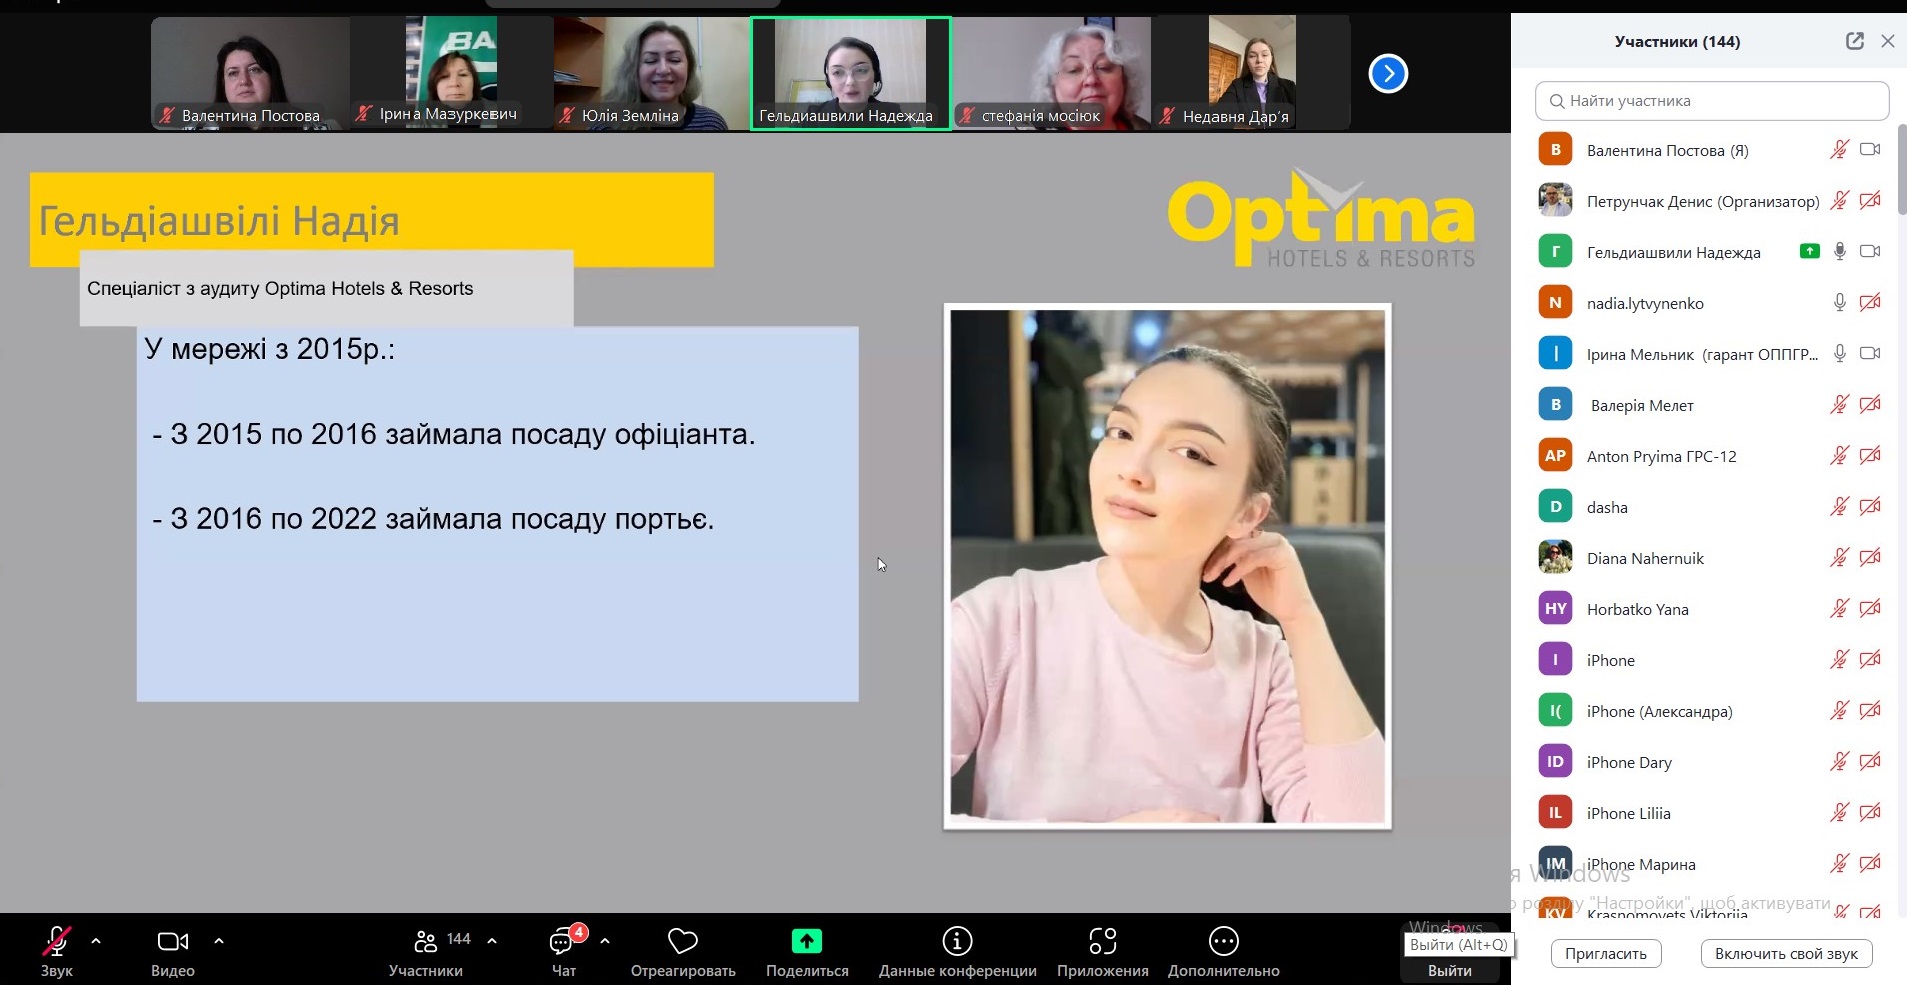Open Conference info icon
The image size is (1907, 985).
(x=957, y=942)
